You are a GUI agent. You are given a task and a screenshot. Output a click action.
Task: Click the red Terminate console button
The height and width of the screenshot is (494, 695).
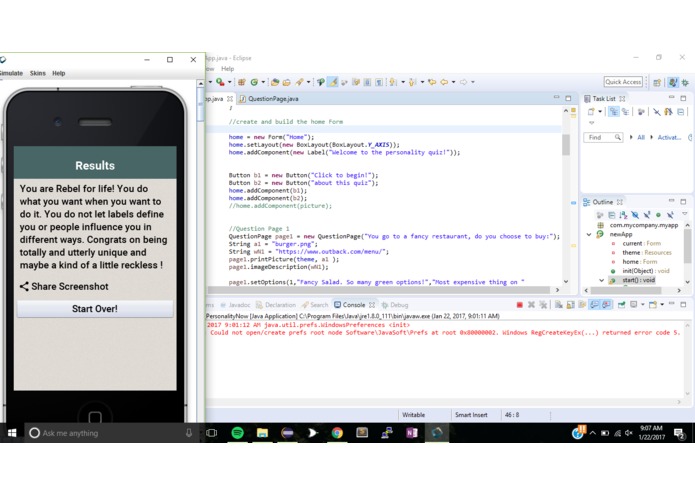519,305
